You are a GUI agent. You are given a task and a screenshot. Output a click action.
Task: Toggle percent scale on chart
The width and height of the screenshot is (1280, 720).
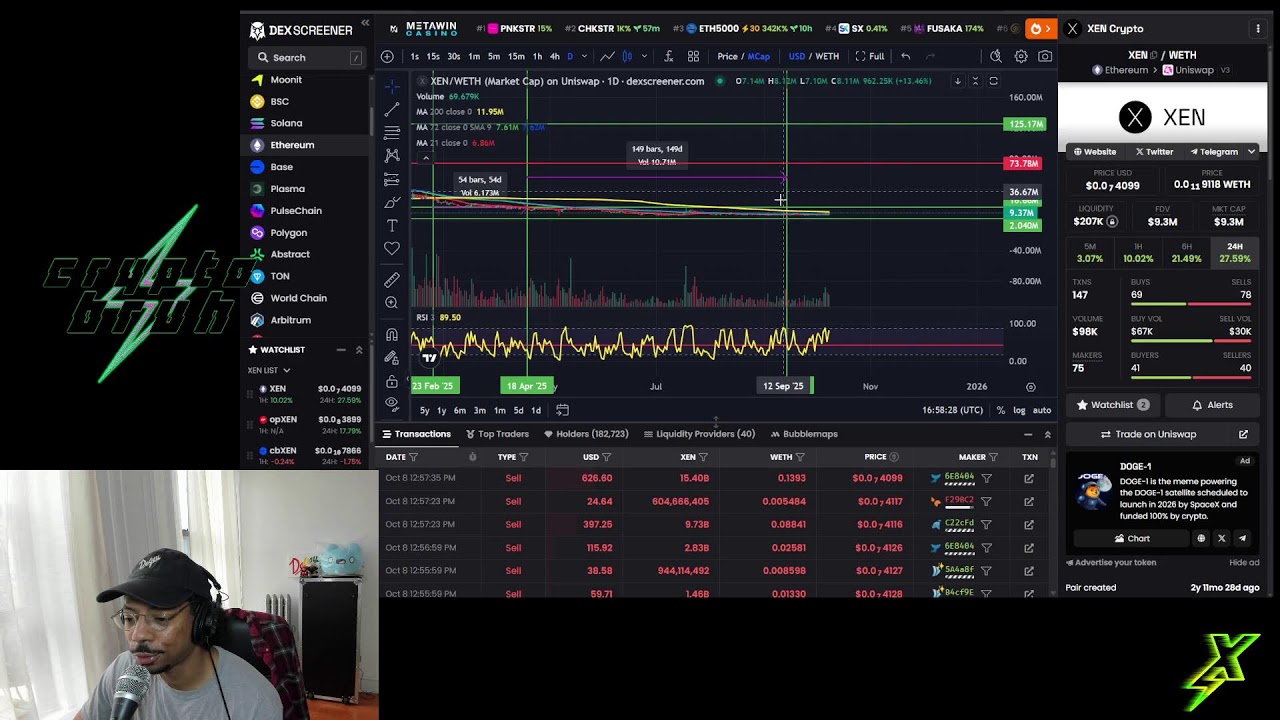1001,410
